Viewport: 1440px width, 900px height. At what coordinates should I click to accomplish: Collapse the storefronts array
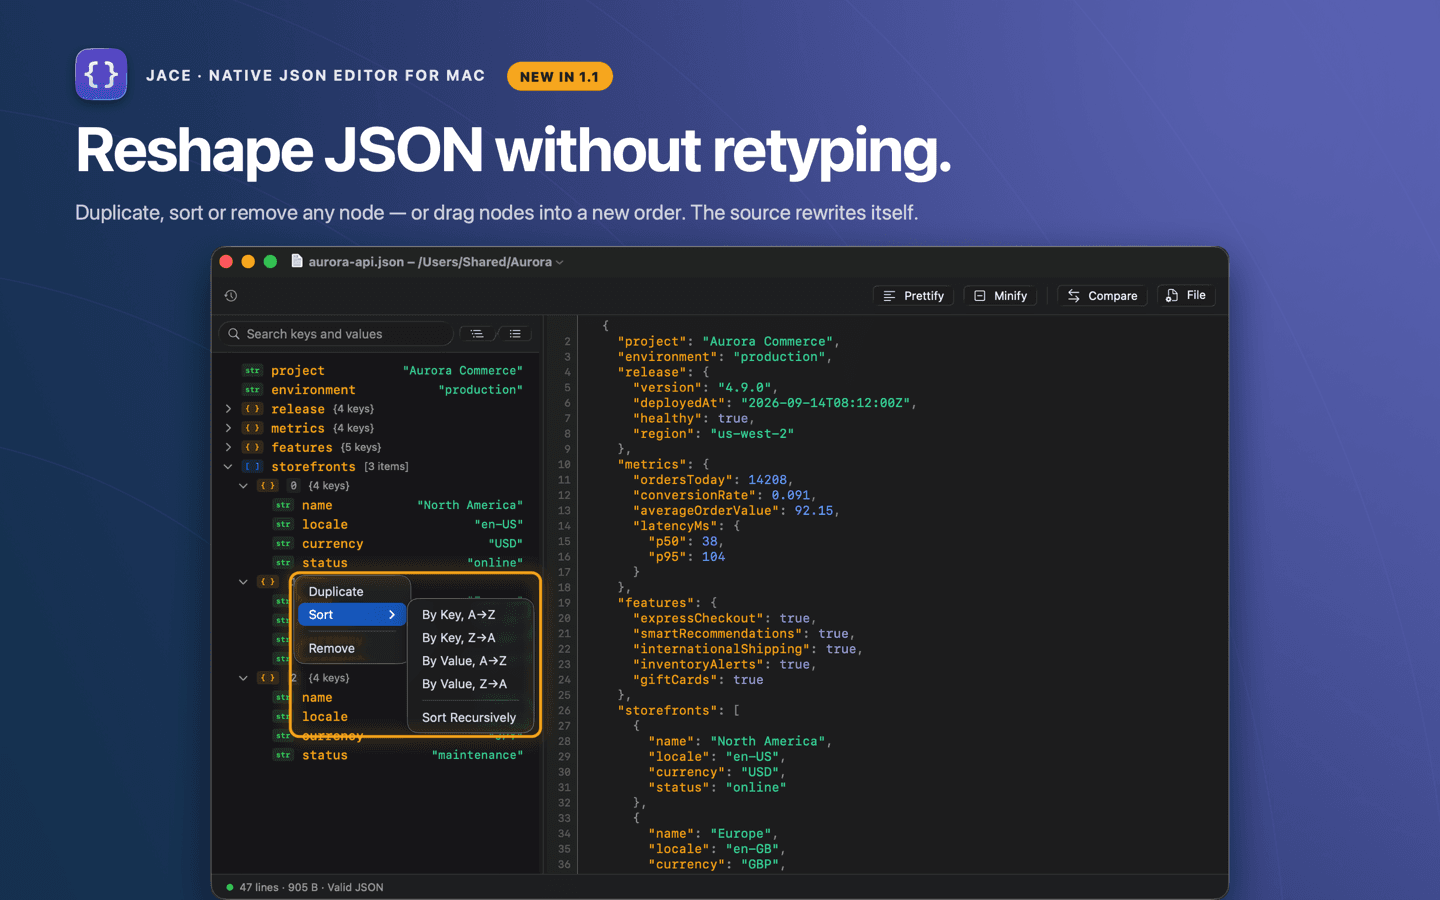click(228, 467)
